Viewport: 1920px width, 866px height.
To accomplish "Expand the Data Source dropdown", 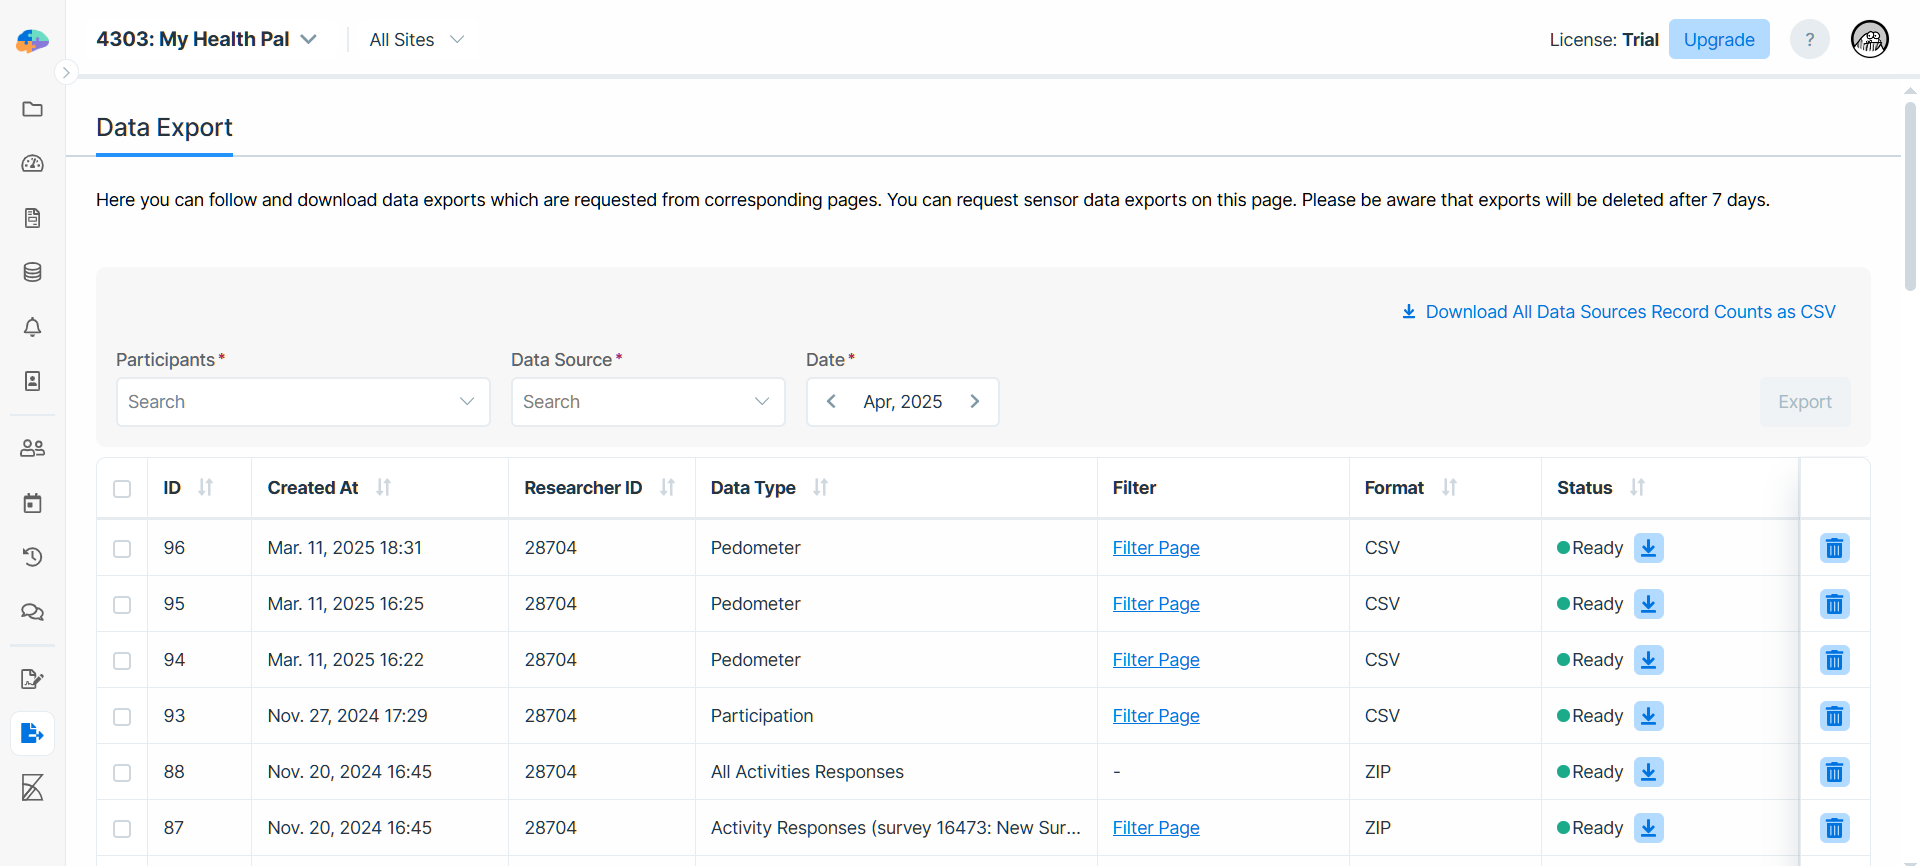I will pos(647,402).
